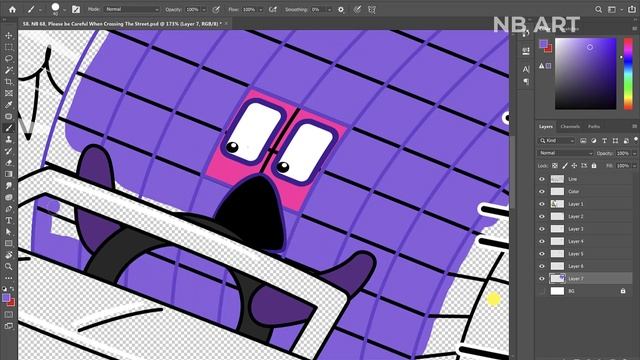Toggle visibility of the Line layer
This screenshot has height=360, width=640.
542,179
